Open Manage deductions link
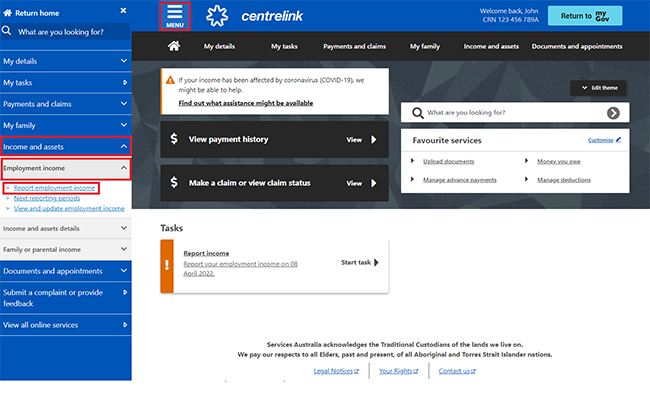This screenshot has width=650, height=395. tap(564, 180)
